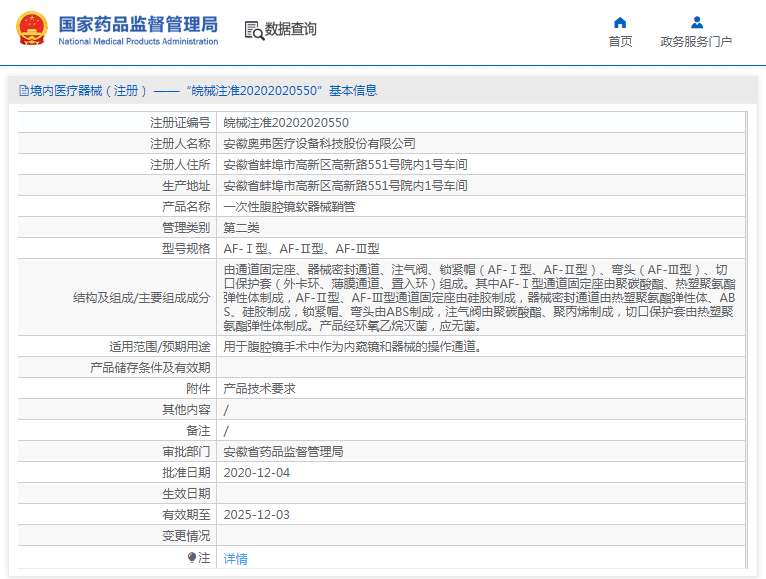Viewport: 766px width, 579px height.
Task: Click the 注册人名称 row label
Action: [180, 144]
